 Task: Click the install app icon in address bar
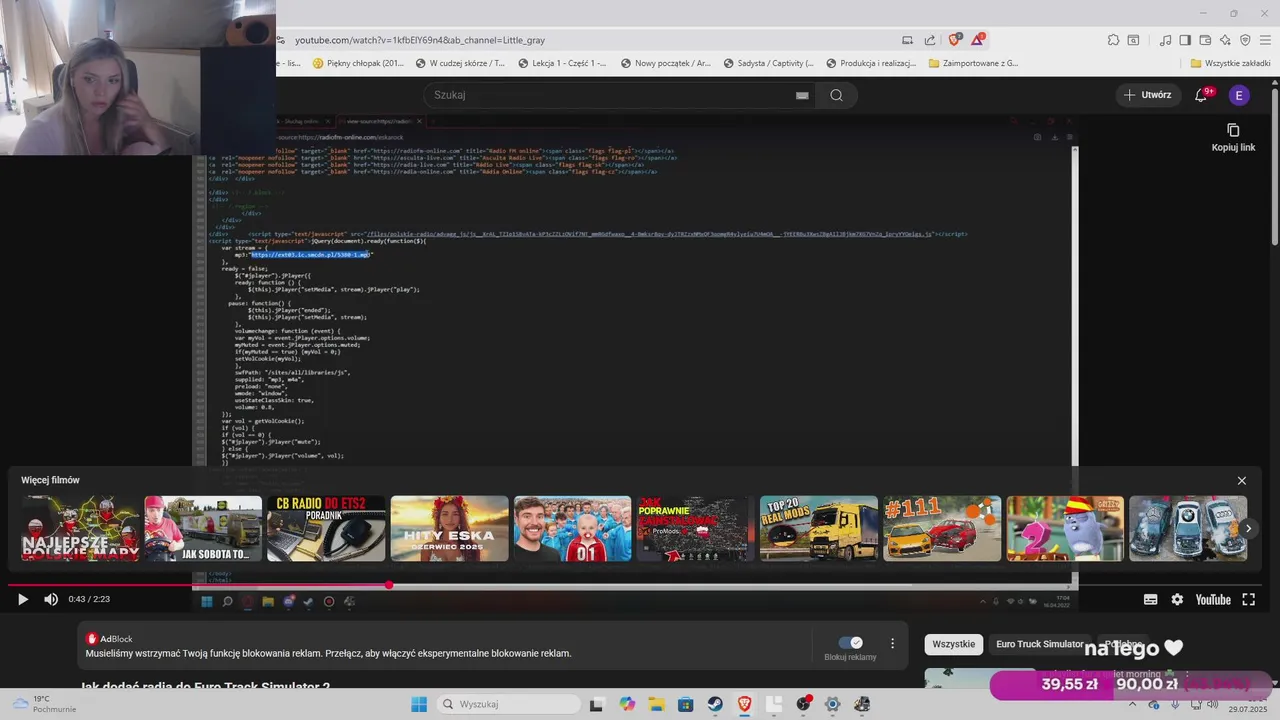907,40
